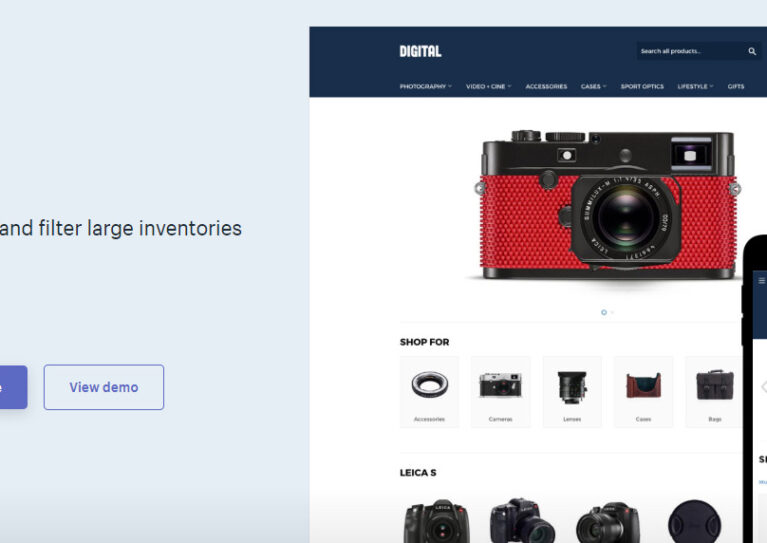
Task: Focus the Search all products field
Action: pyautogui.click(x=691, y=51)
